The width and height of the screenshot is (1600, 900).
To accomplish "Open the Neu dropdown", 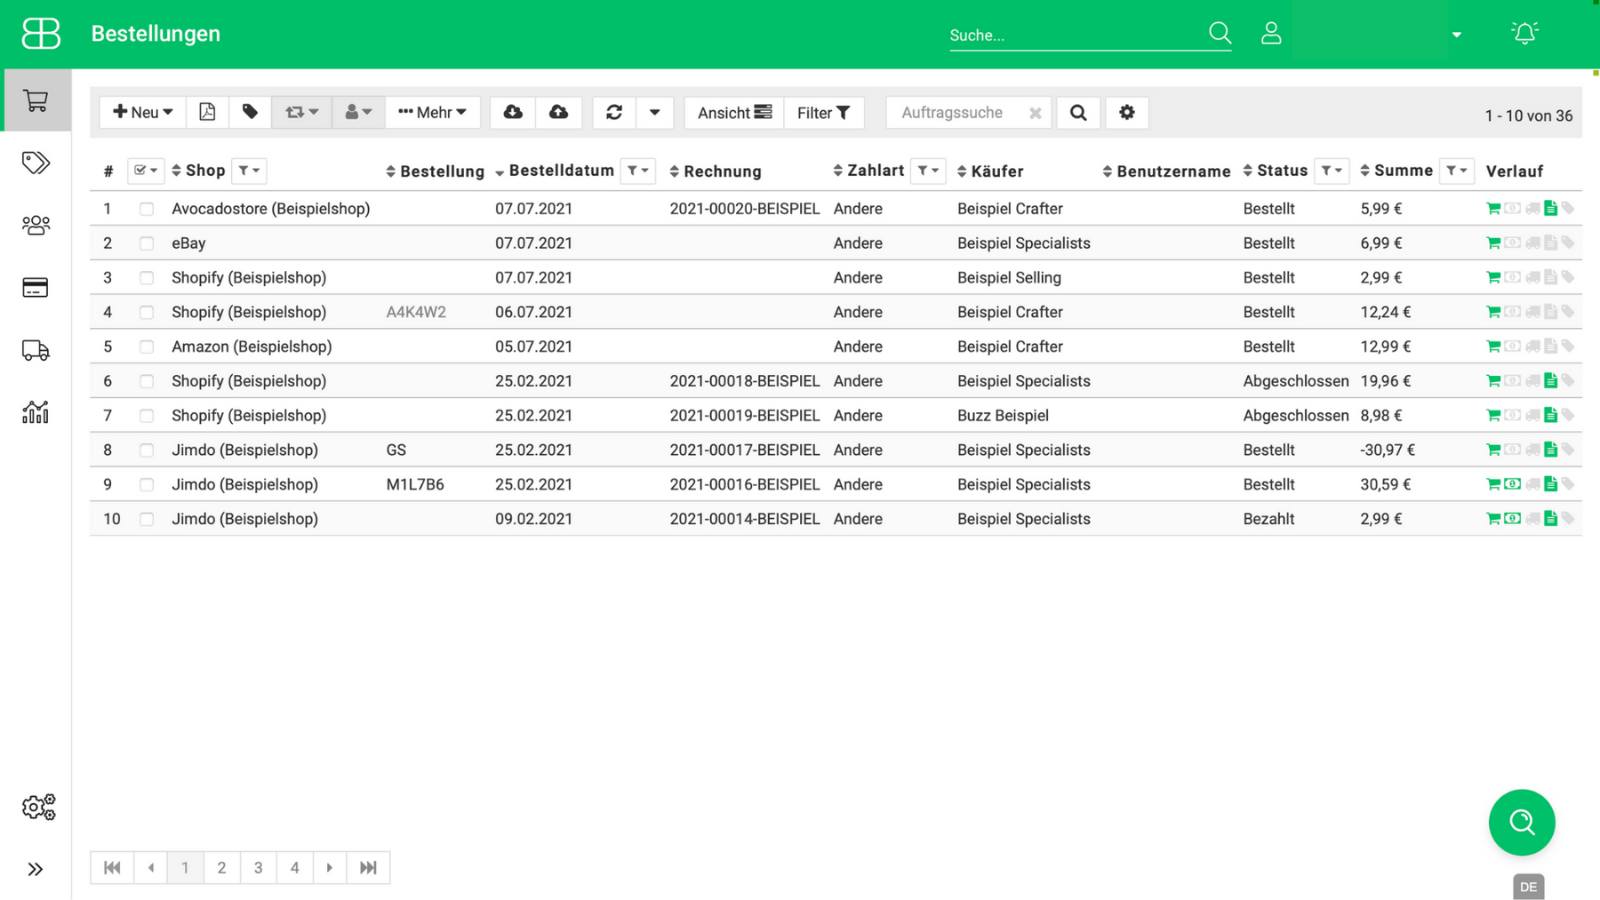I will pyautogui.click(x=143, y=112).
